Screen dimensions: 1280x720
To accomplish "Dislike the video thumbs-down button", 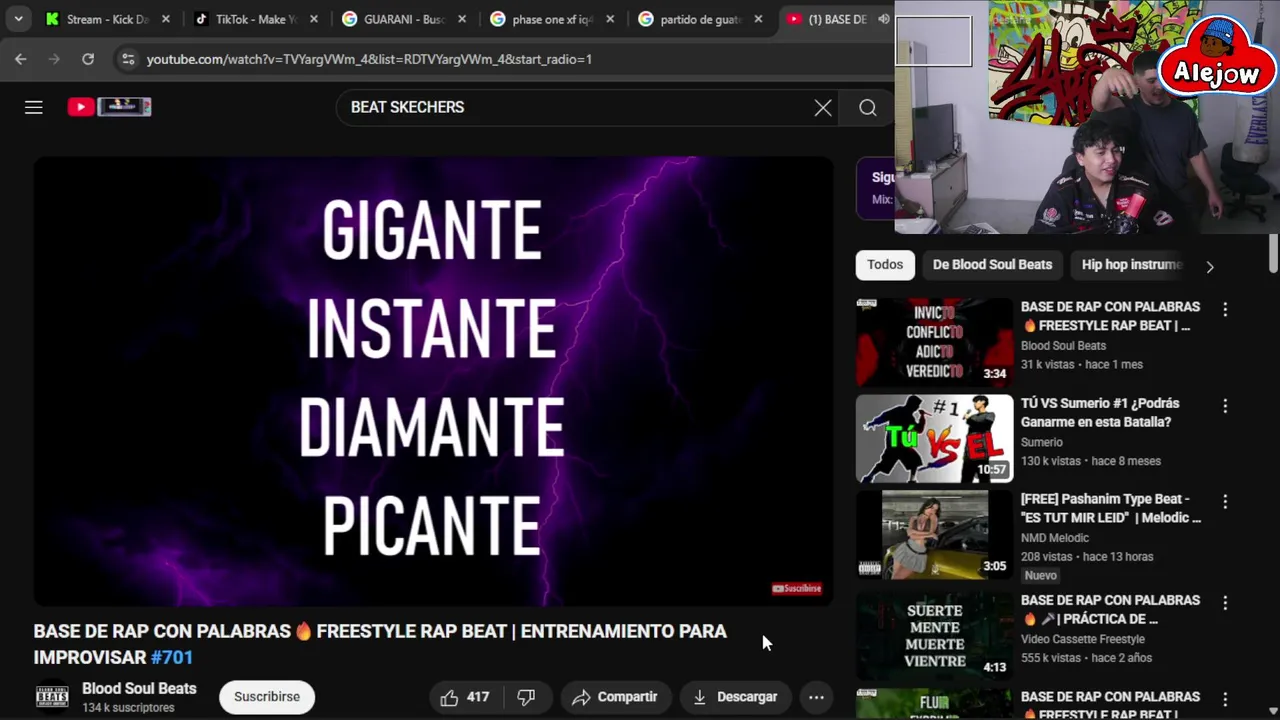I will 526,697.
